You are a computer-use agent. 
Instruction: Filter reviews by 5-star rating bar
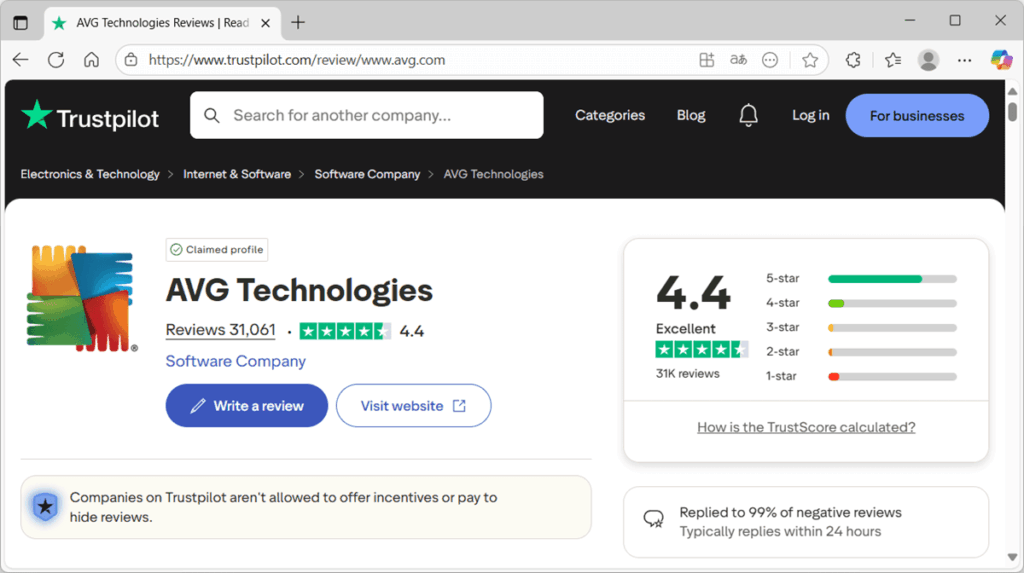point(891,279)
